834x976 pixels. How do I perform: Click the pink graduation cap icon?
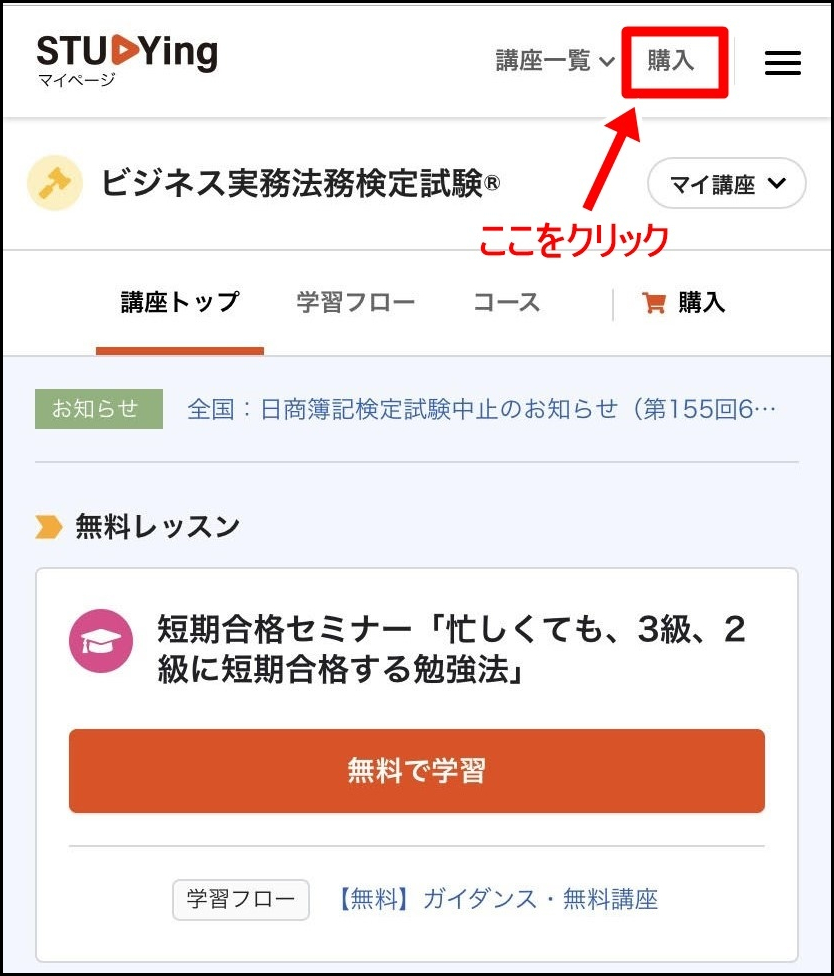pos(101,640)
